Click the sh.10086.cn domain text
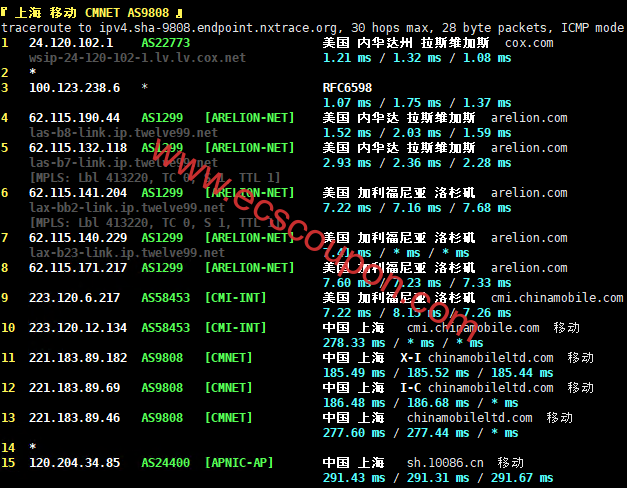 [445, 463]
